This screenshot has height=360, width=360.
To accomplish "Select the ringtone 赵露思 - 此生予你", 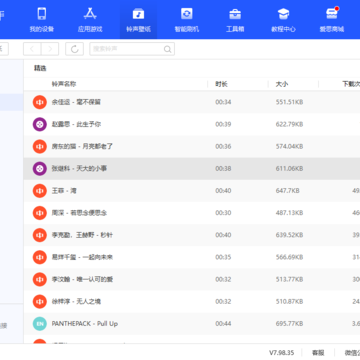I will (76, 124).
